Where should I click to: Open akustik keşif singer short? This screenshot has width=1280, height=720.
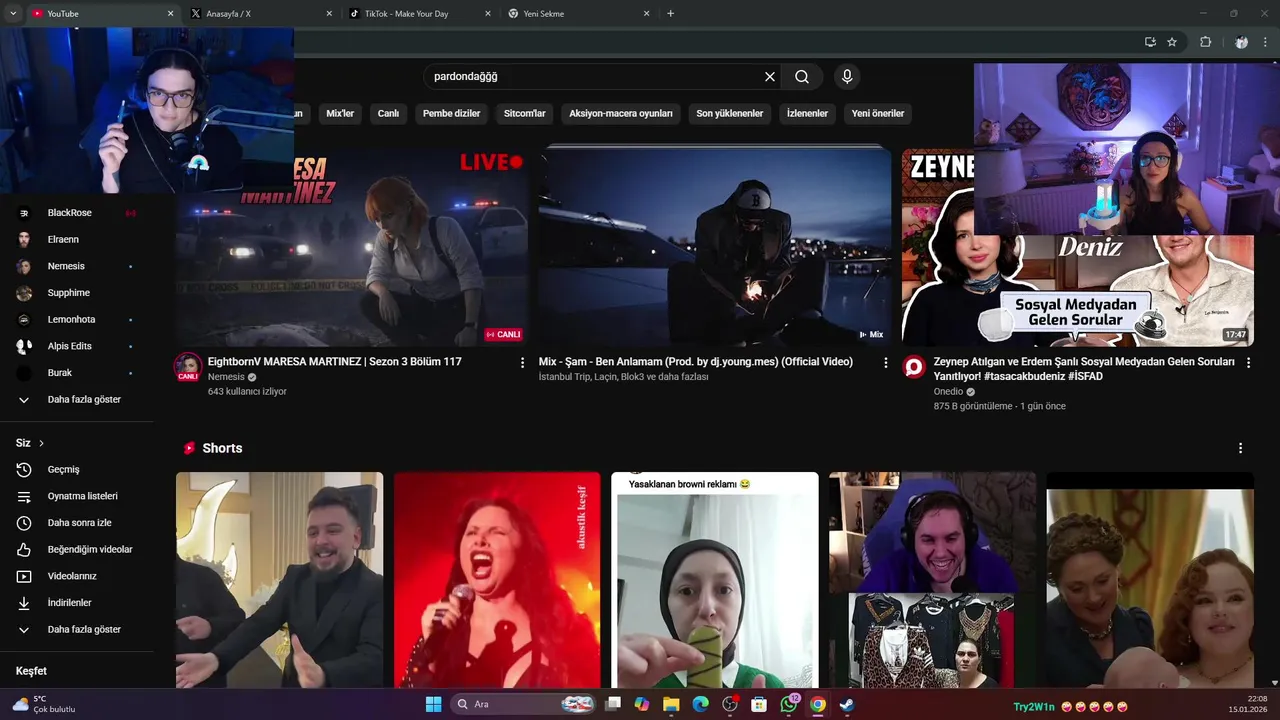[497, 580]
